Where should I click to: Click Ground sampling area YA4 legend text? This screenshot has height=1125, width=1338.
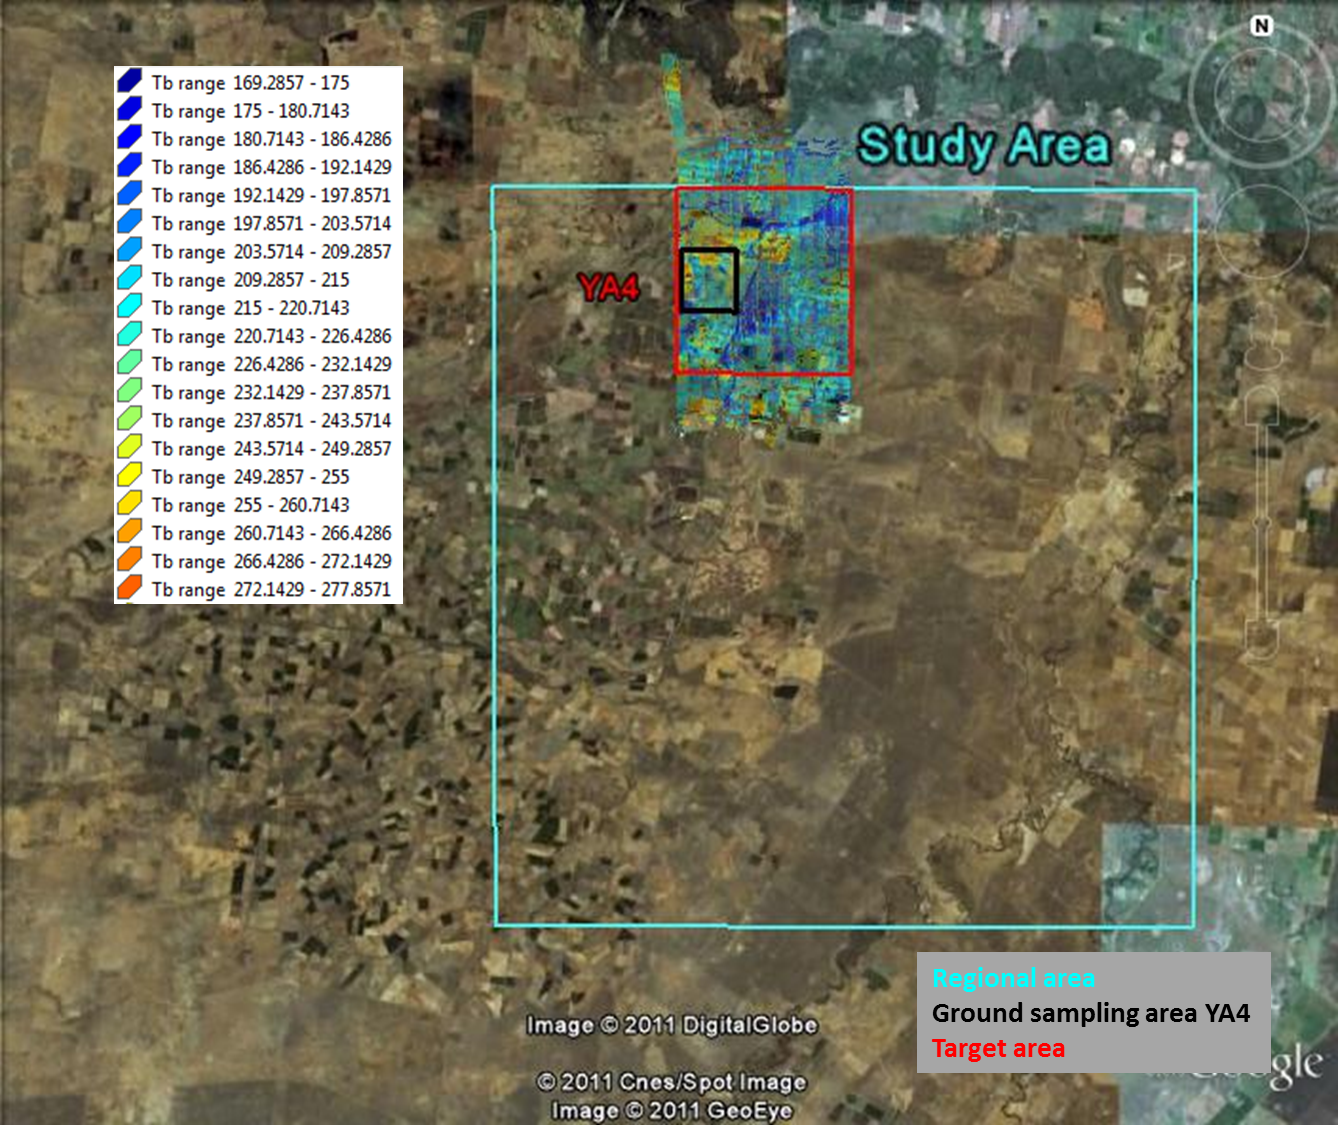tap(1090, 1013)
